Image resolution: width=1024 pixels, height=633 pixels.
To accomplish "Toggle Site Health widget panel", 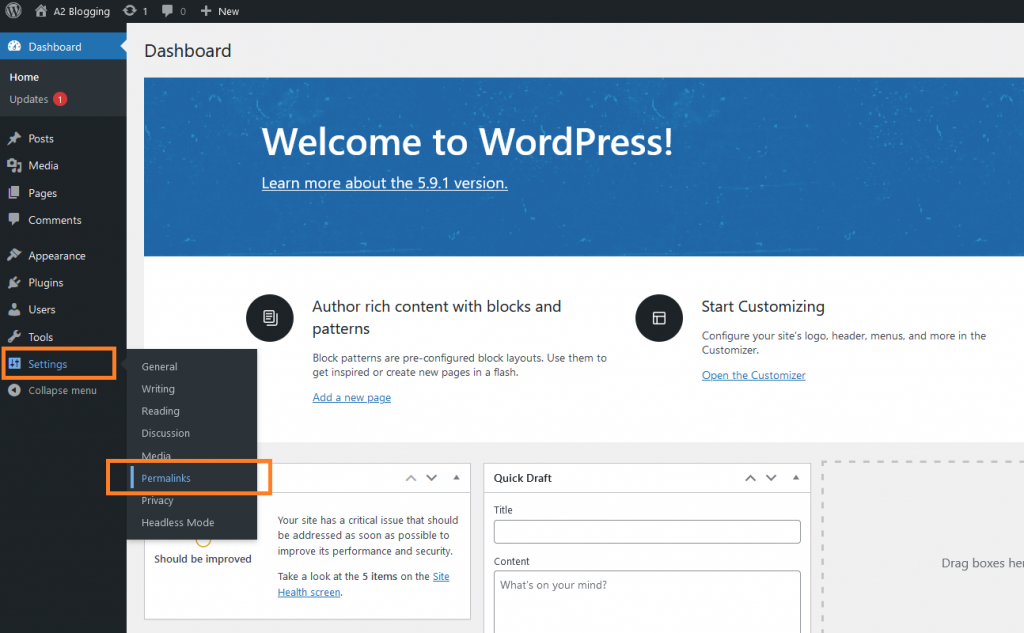I will [456, 478].
